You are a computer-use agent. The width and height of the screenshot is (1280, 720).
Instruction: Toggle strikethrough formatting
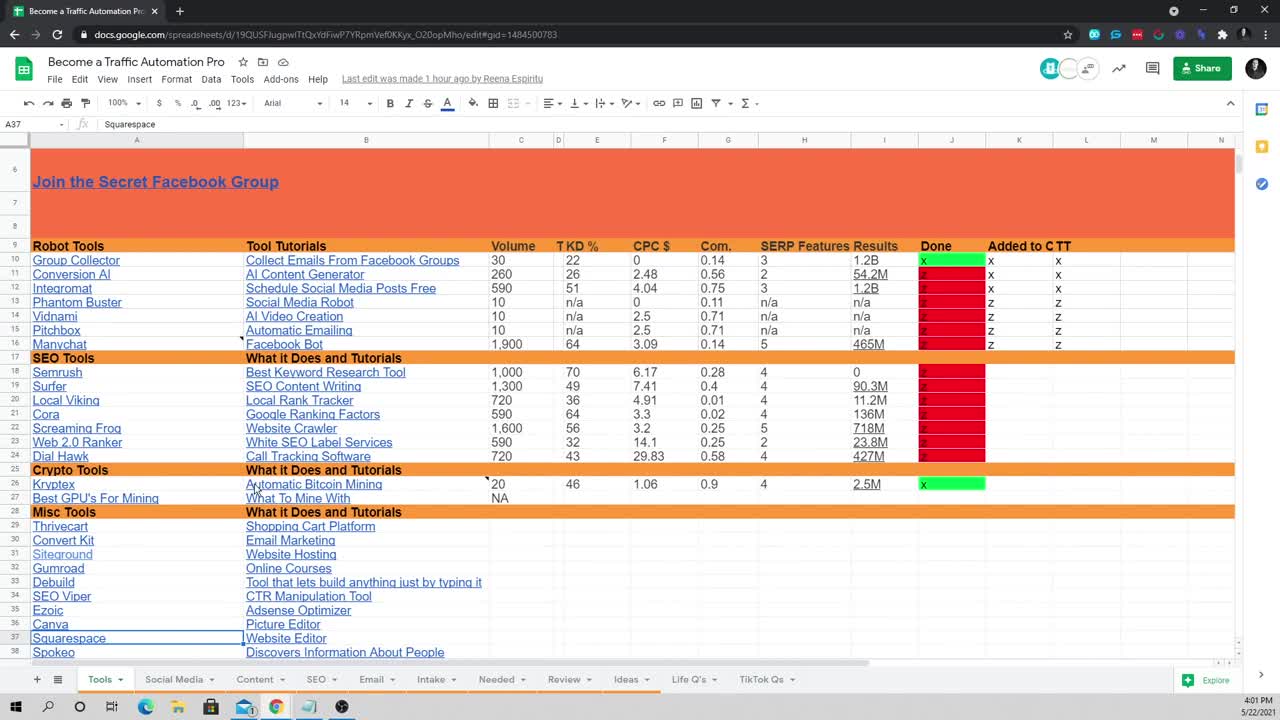[428, 103]
